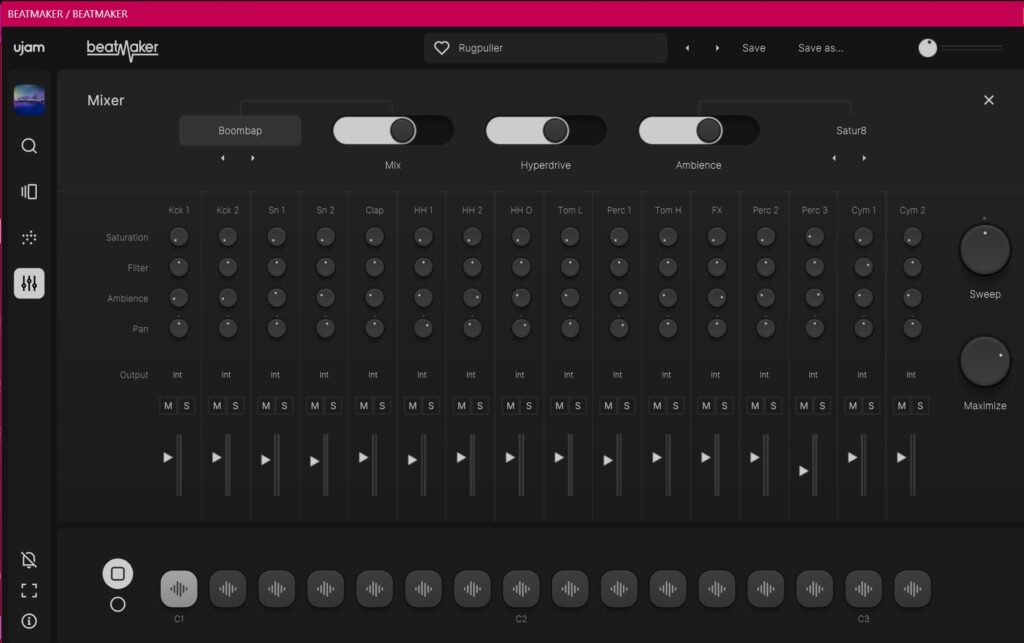The width and height of the screenshot is (1024, 643).
Task: Toggle fullscreen view icon
Action: tap(29, 591)
